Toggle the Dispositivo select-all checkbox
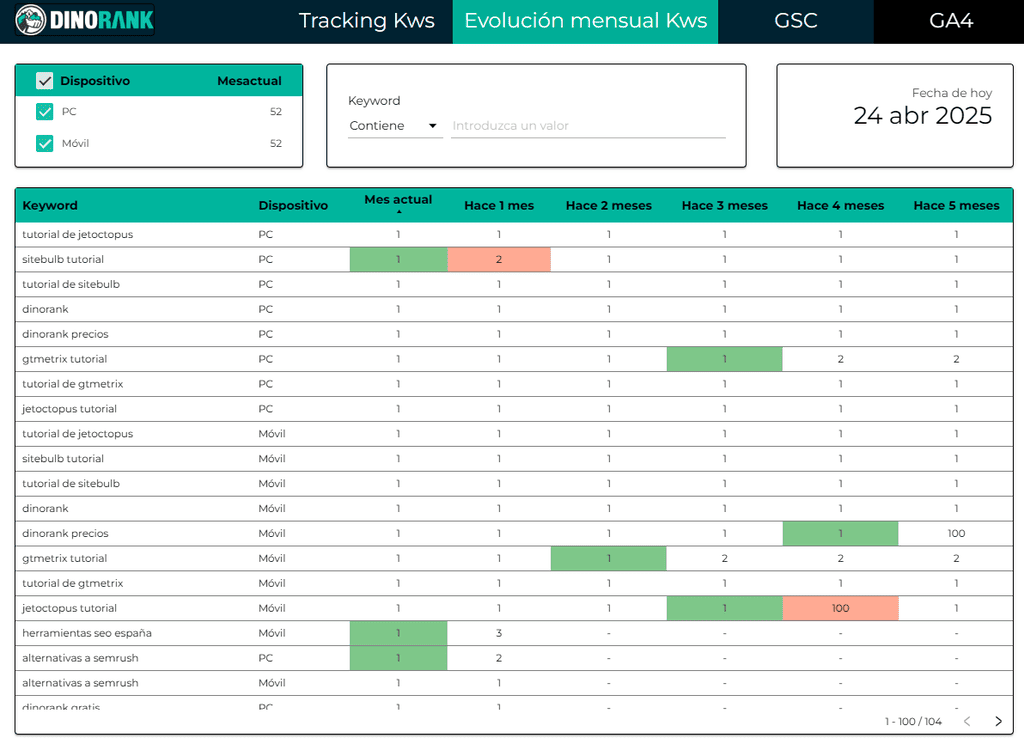 tap(44, 81)
